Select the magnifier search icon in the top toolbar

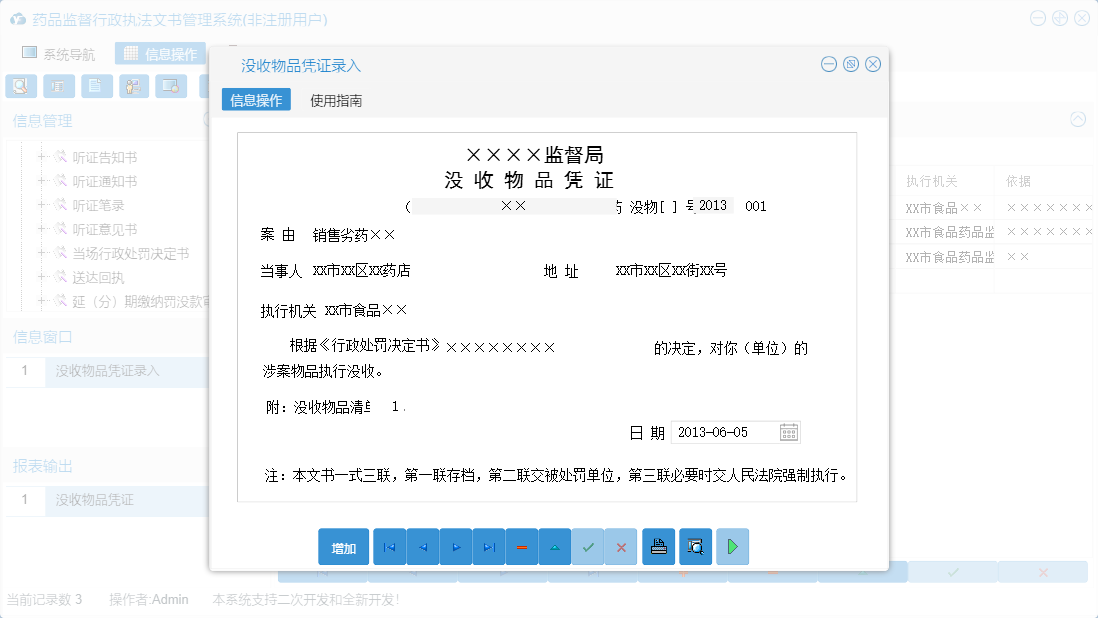coord(20,86)
